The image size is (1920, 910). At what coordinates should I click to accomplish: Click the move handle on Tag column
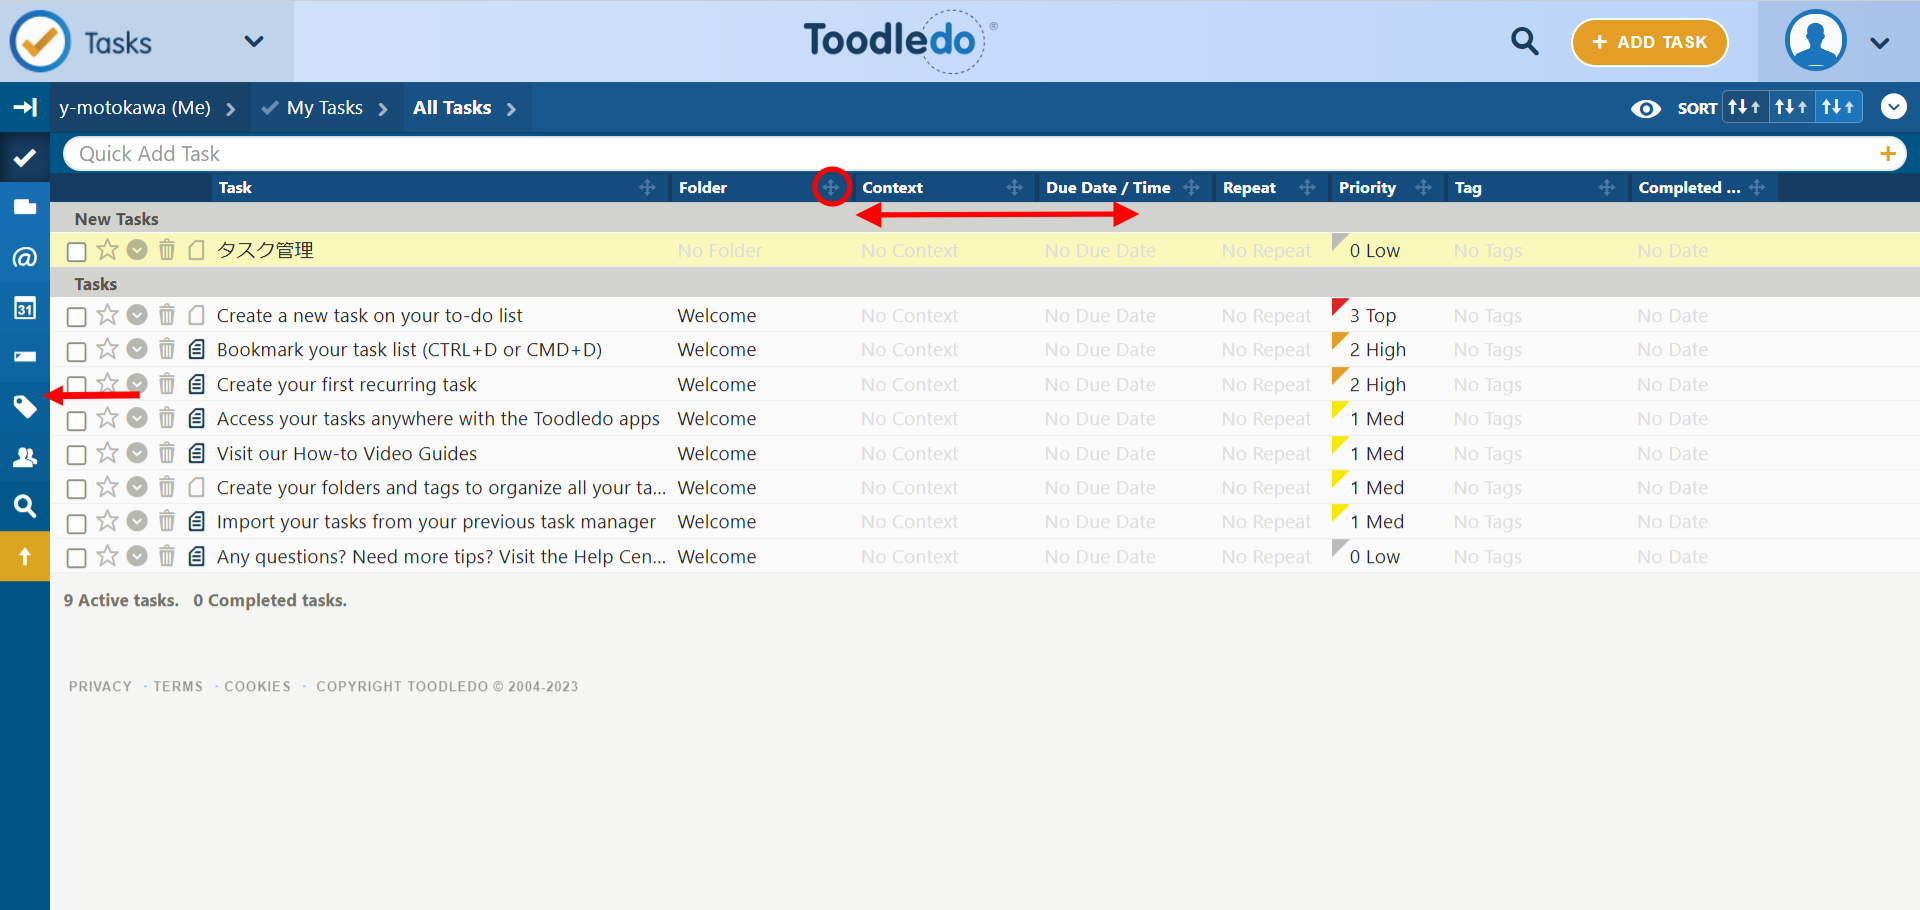coord(1607,187)
